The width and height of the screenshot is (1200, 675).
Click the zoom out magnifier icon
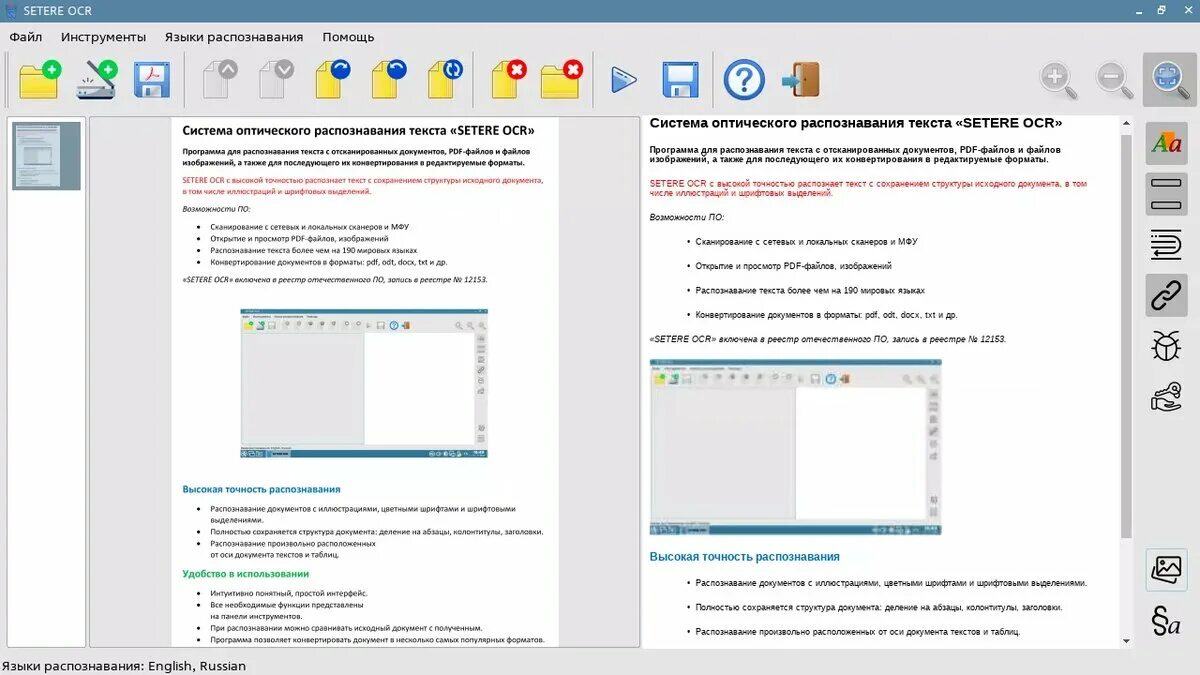point(1114,80)
